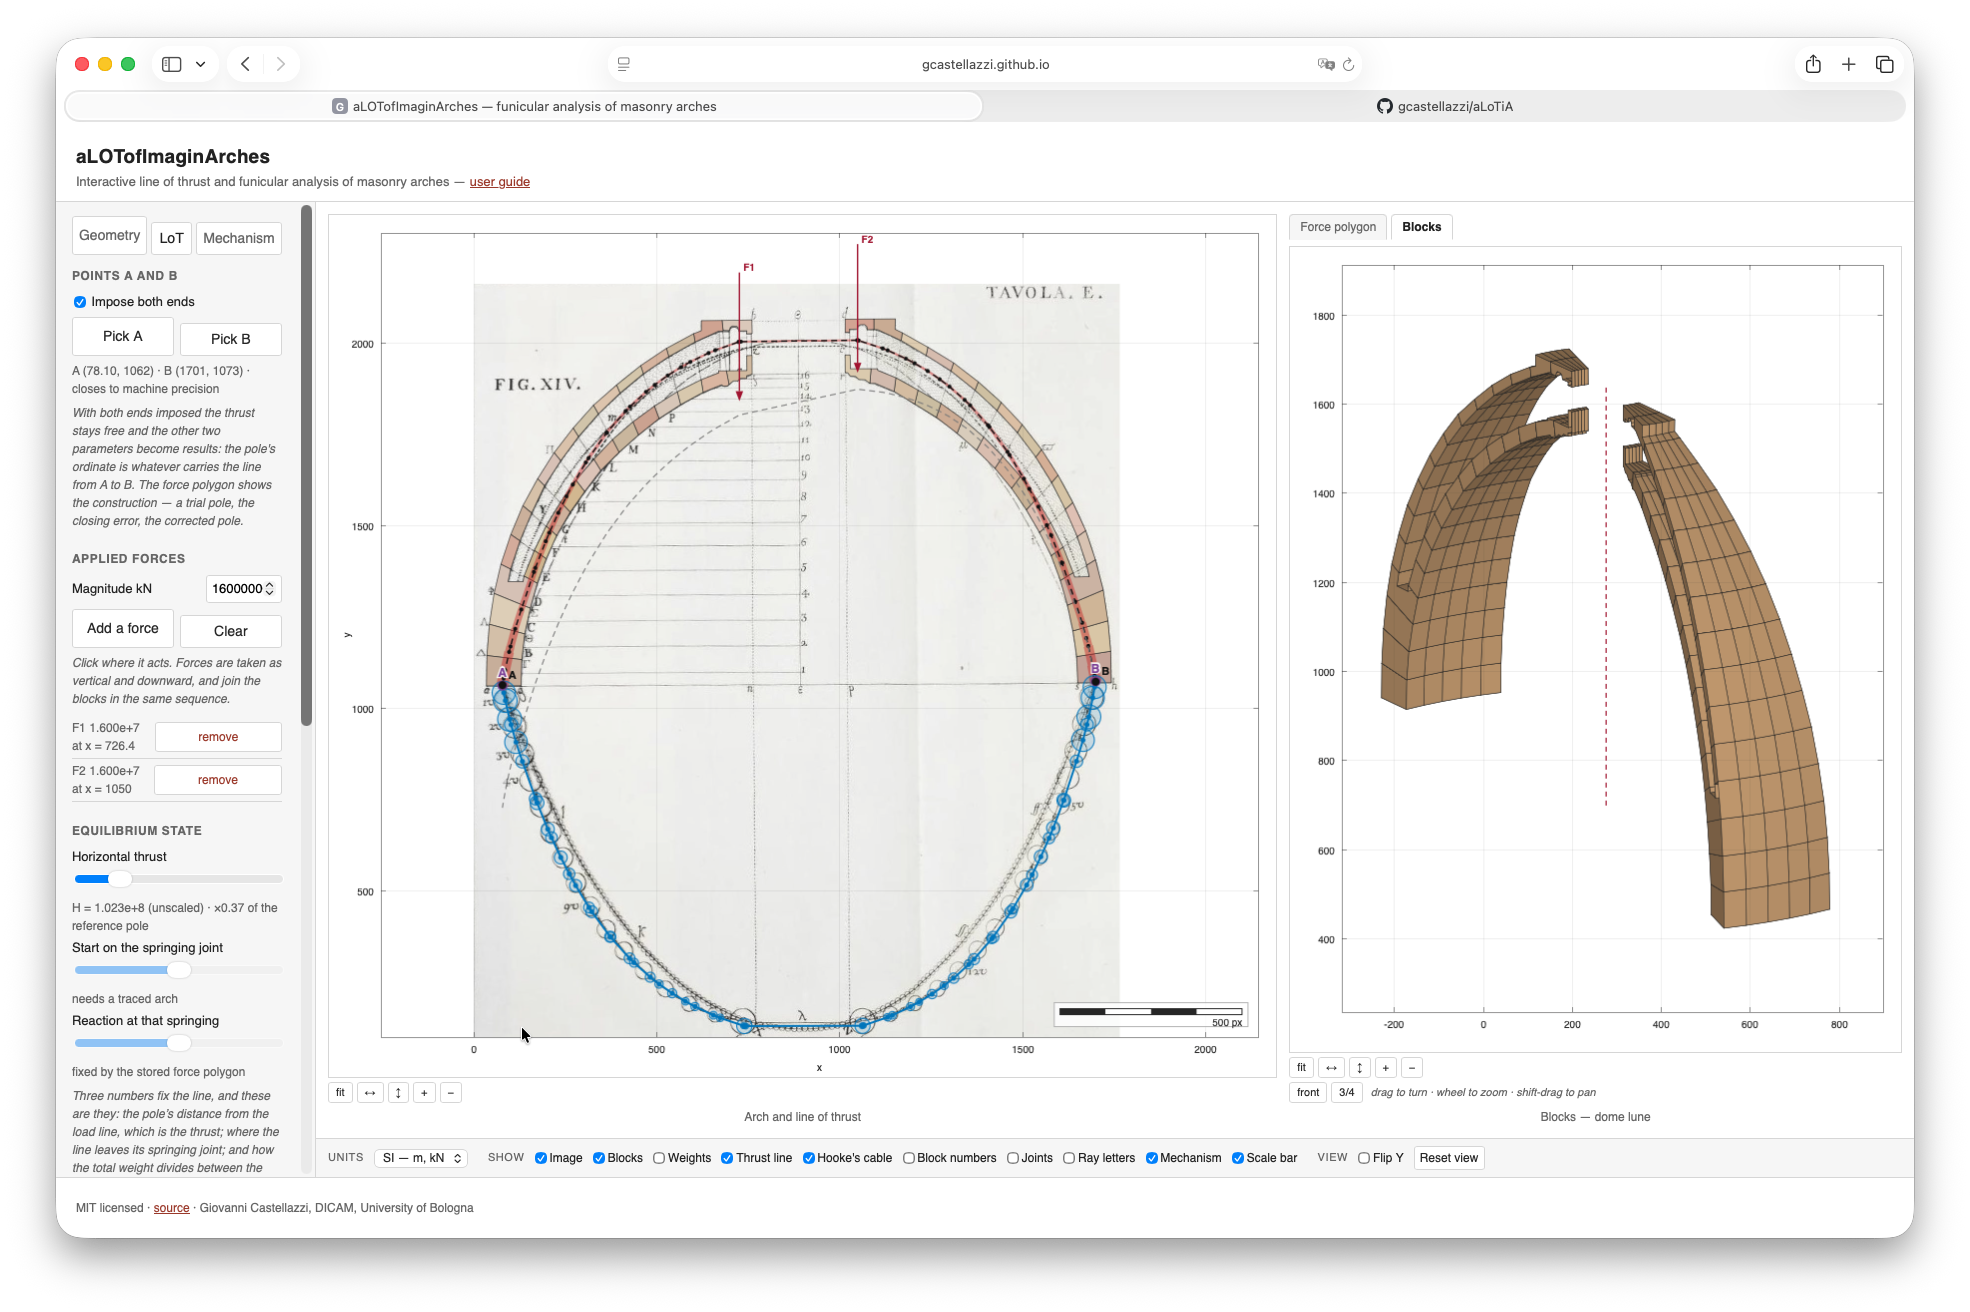
Task: Zoom in on the arch plot
Action: (424, 1093)
